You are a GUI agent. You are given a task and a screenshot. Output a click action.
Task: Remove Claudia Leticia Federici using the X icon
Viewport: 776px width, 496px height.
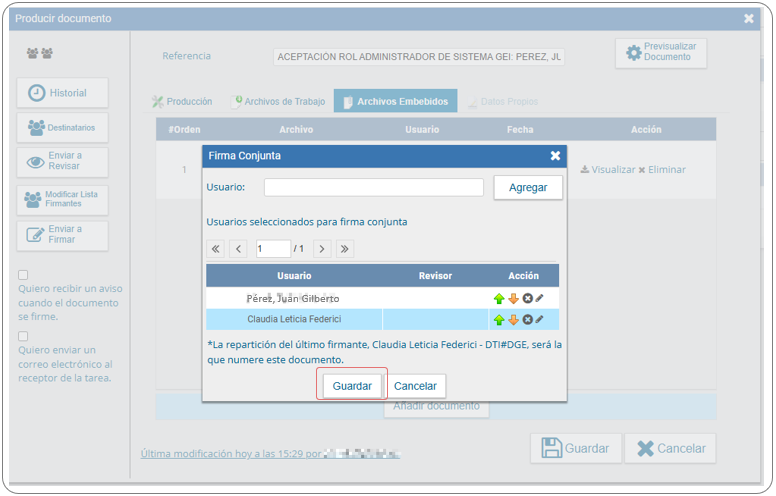(528, 319)
